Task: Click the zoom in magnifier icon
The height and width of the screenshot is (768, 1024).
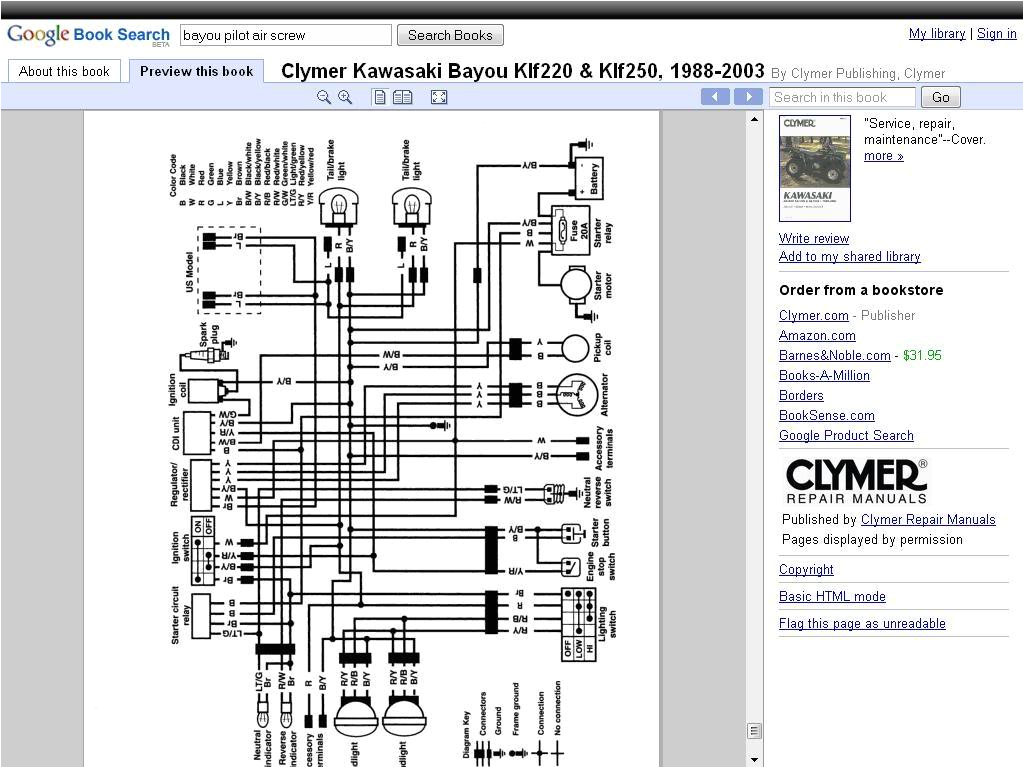Action: tap(345, 97)
